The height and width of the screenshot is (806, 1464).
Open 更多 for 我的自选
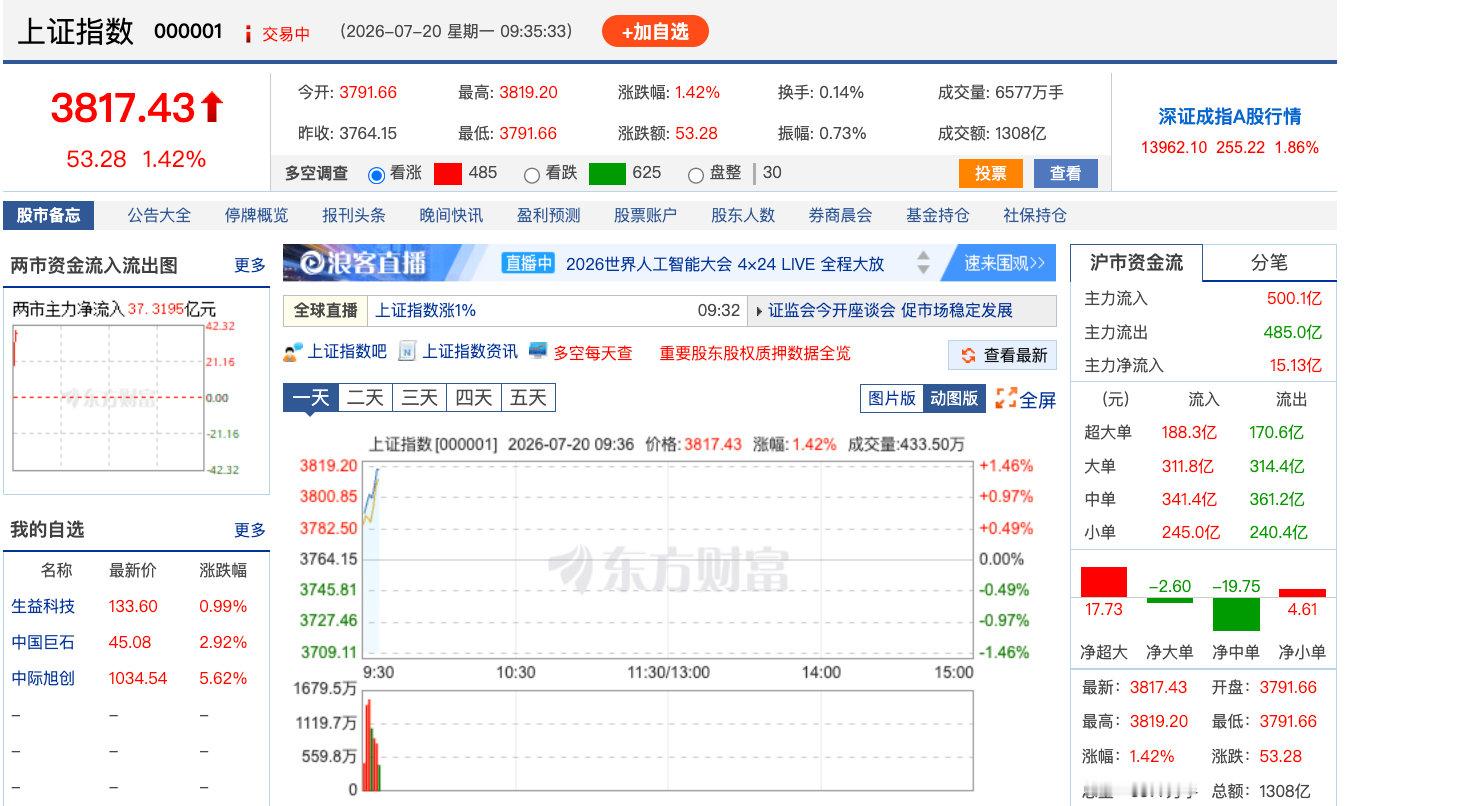[x=250, y=530]
